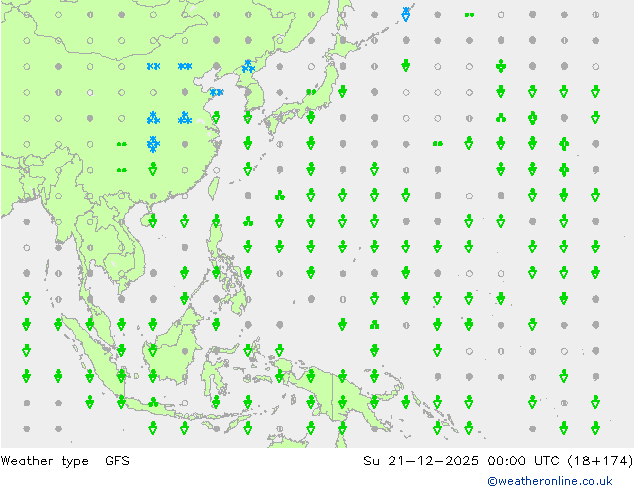The width and height of the screenshot is (634, 490).
Task: Click the blue double-snowflake symbol over the Yellow Sea
Action: 216,92
